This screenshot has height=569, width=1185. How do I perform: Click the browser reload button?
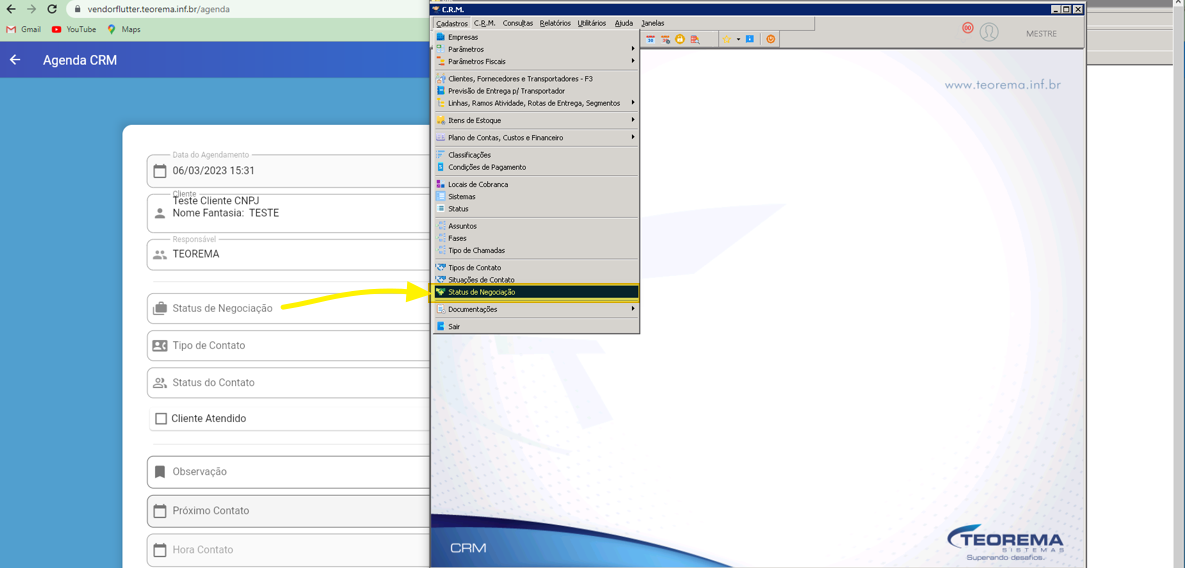(51, 10)
